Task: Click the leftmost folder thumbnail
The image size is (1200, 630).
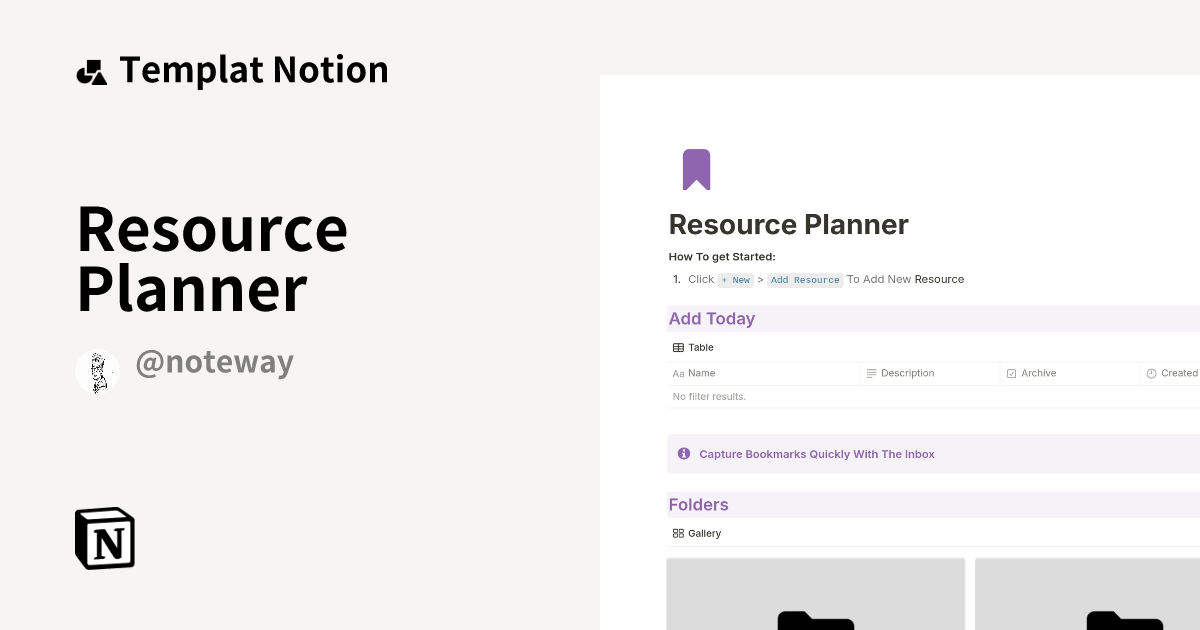Action: click(x=815, y=600)
